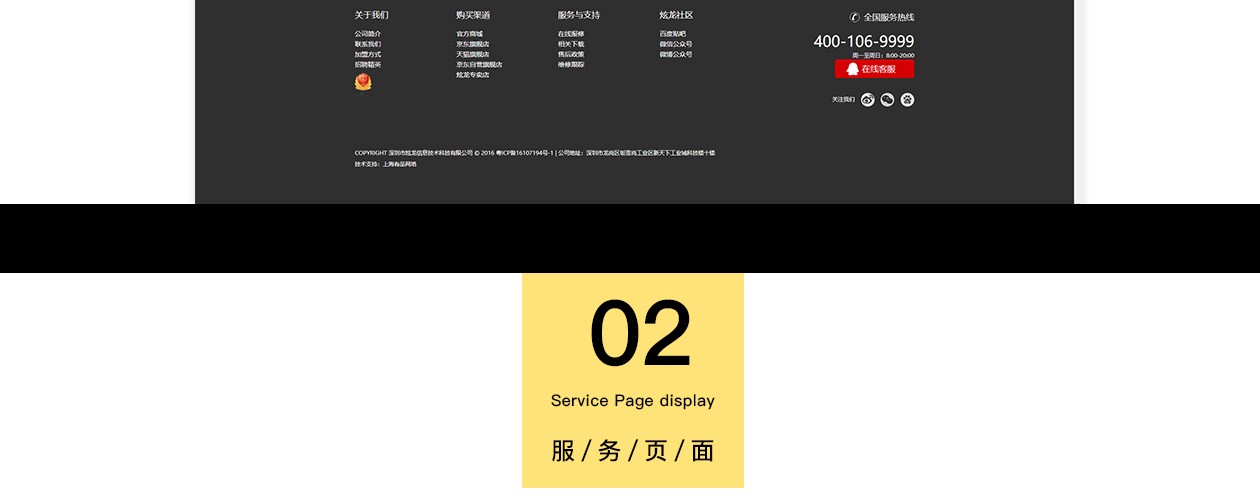Screen dimensions: 1260x500
Task: Open the 炫龙专卖店 link
Action: point(472,75)
